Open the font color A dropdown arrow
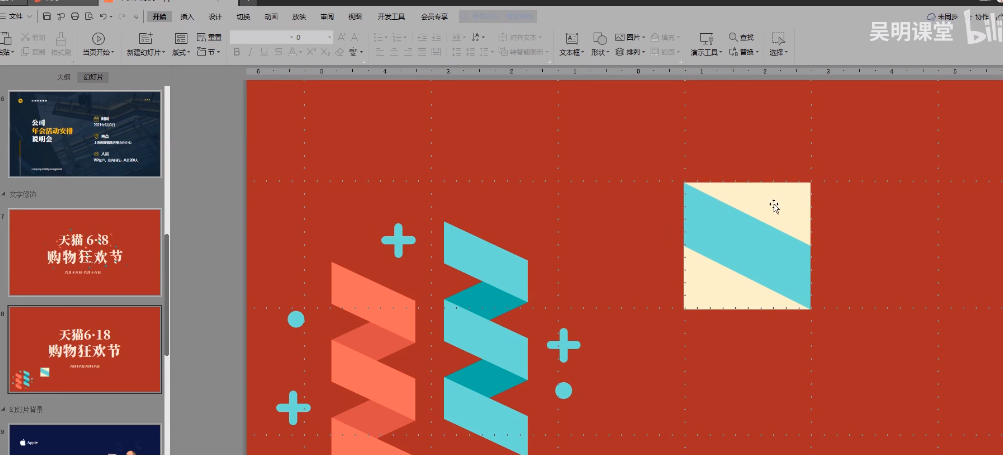Viewport: 1003px width, 455px height. tap(300, 52)
